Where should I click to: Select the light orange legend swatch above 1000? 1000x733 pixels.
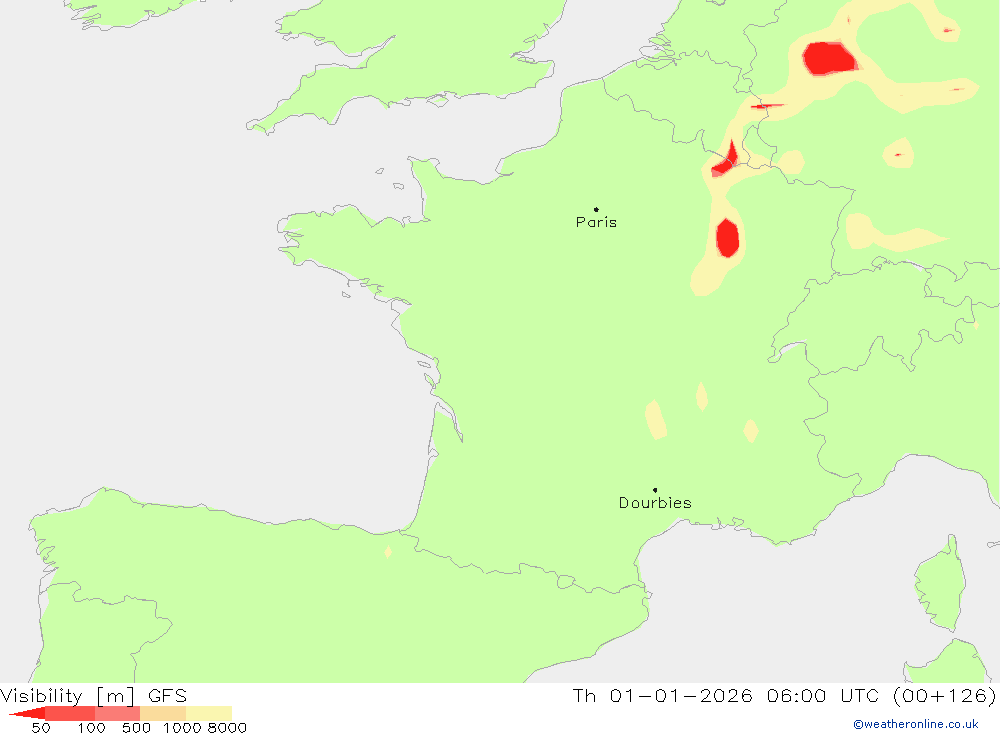click(x=163, y=713)
